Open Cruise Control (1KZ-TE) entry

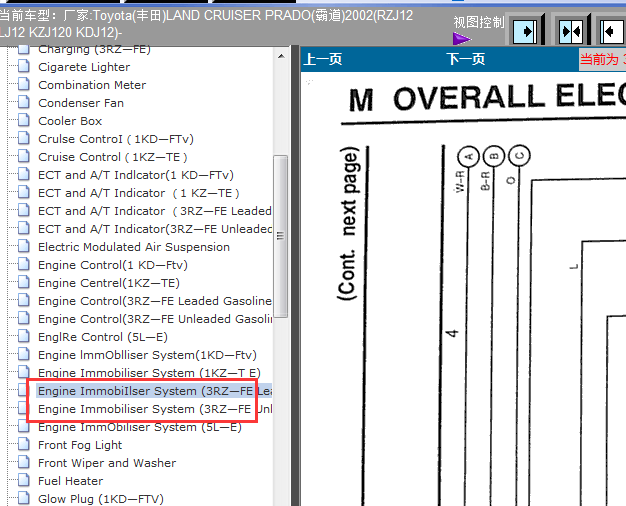click(x=113, y=157)
